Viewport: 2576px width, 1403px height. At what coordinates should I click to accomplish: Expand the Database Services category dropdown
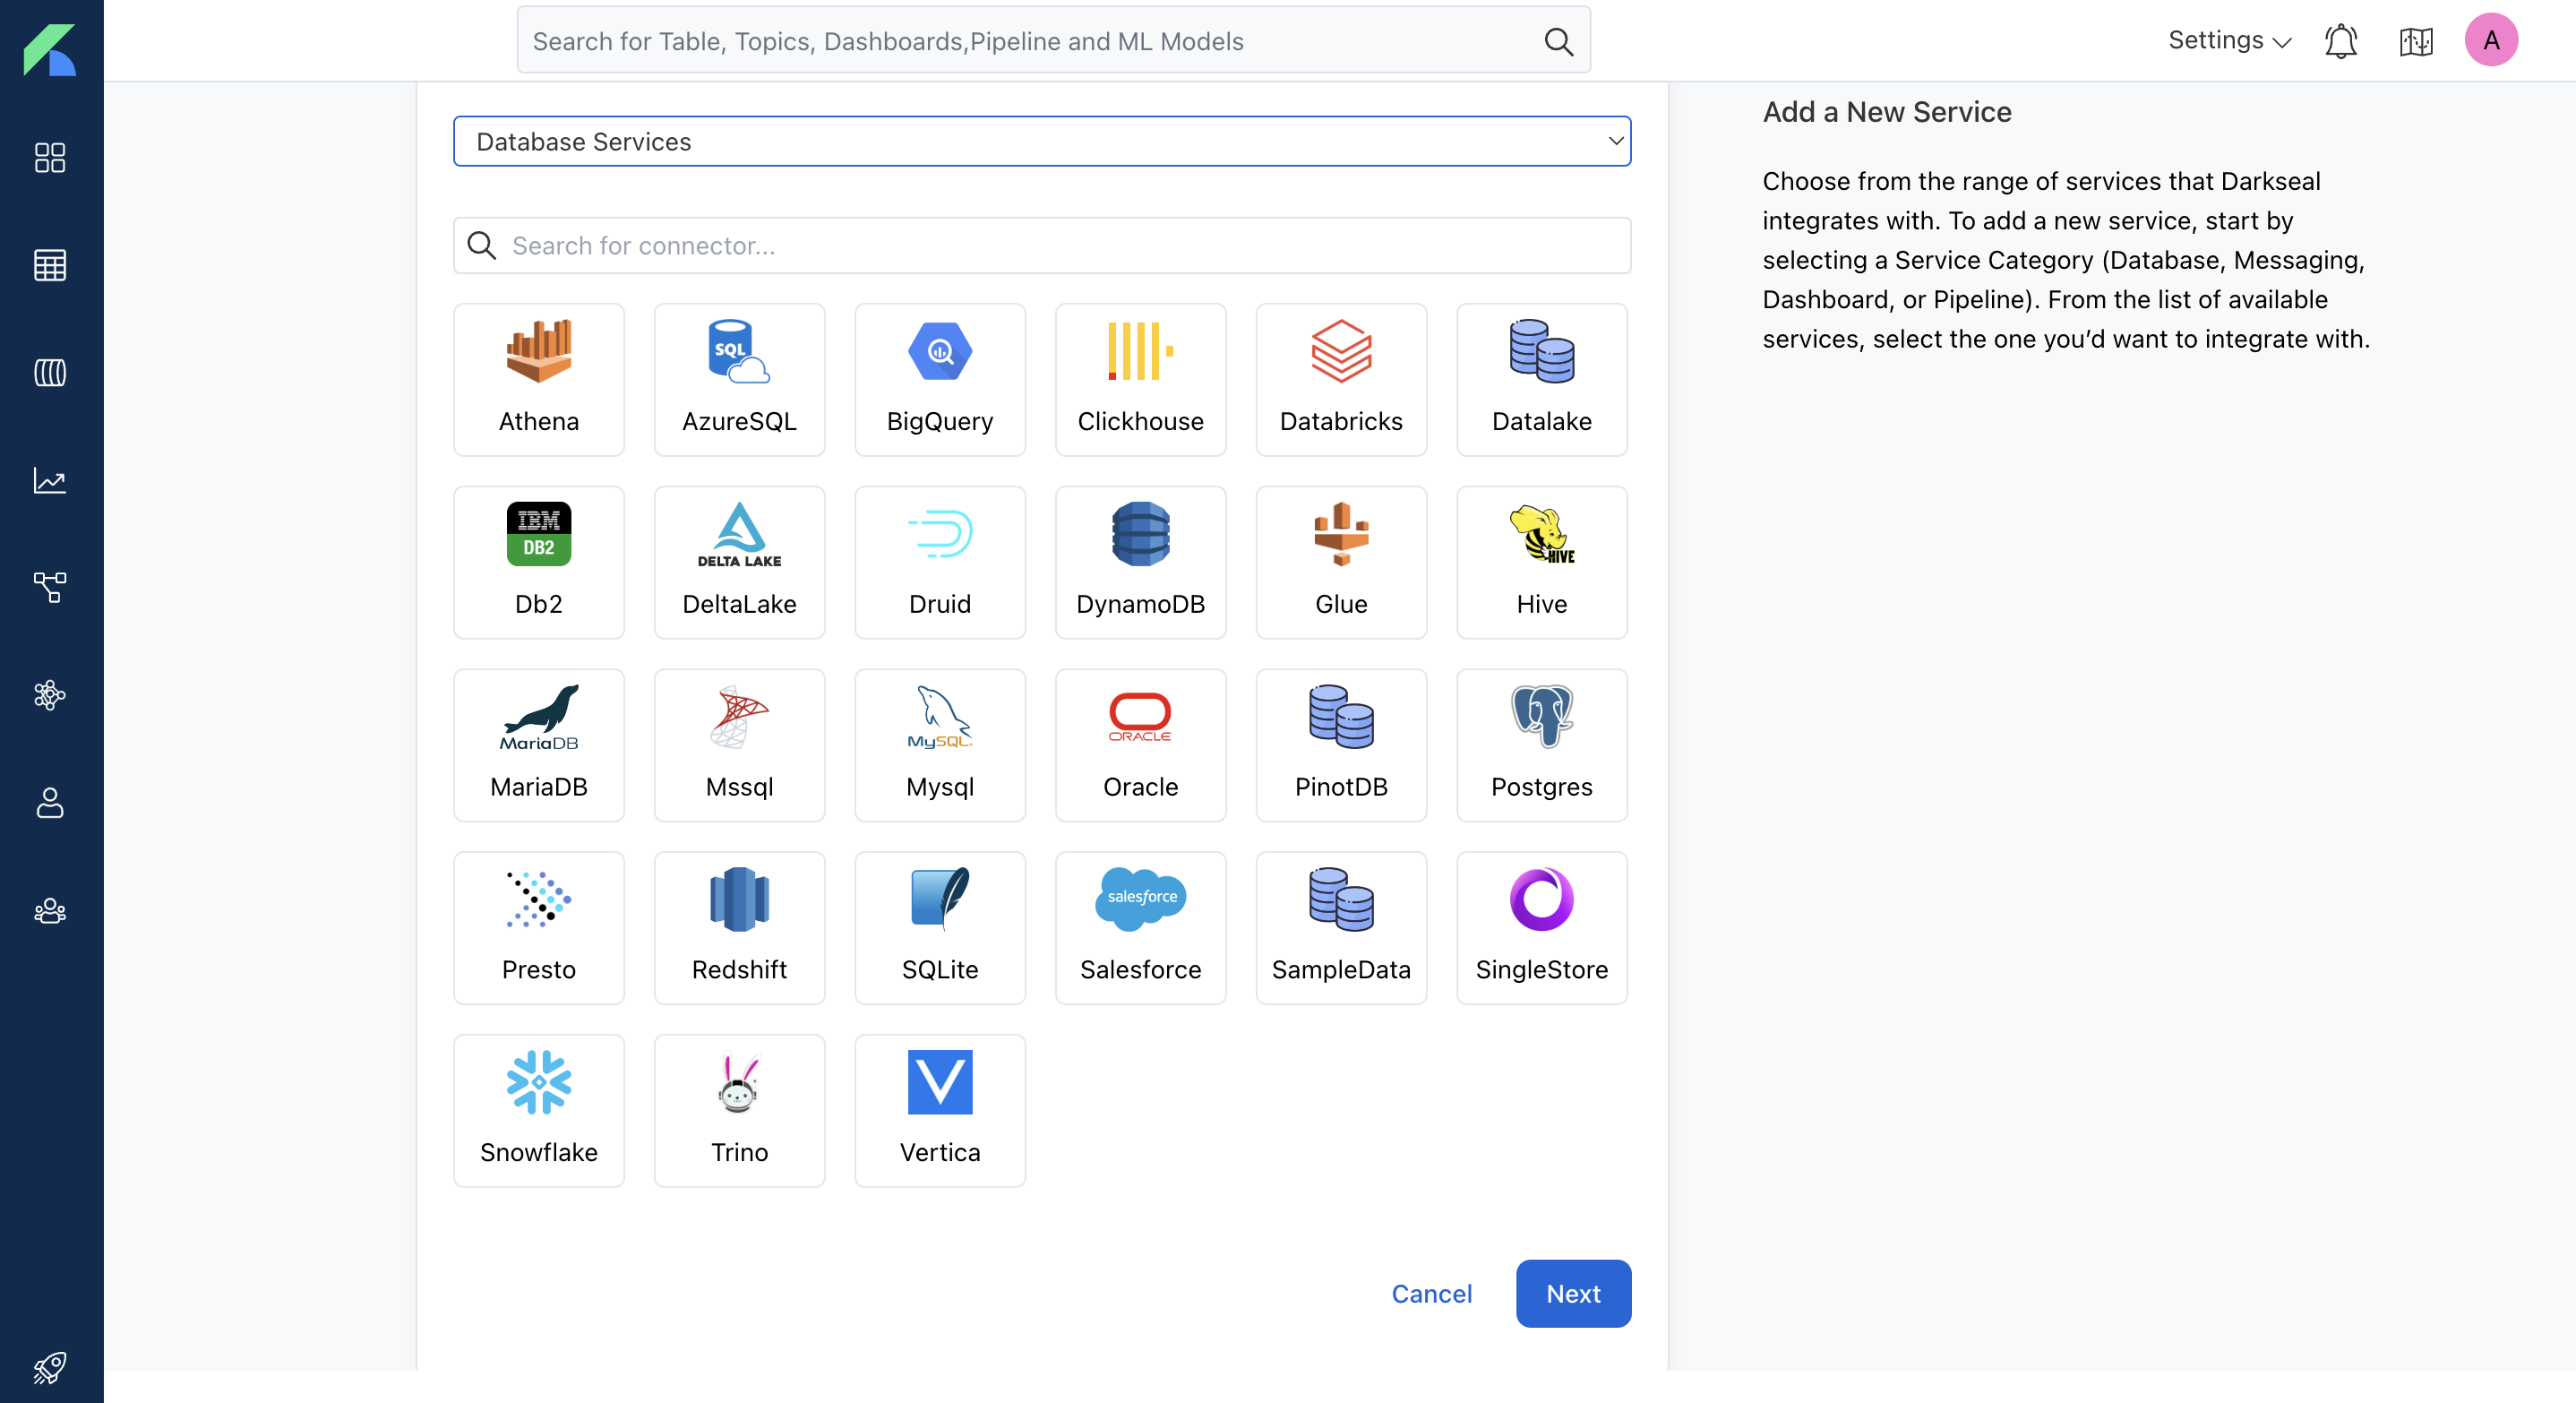1041,141
